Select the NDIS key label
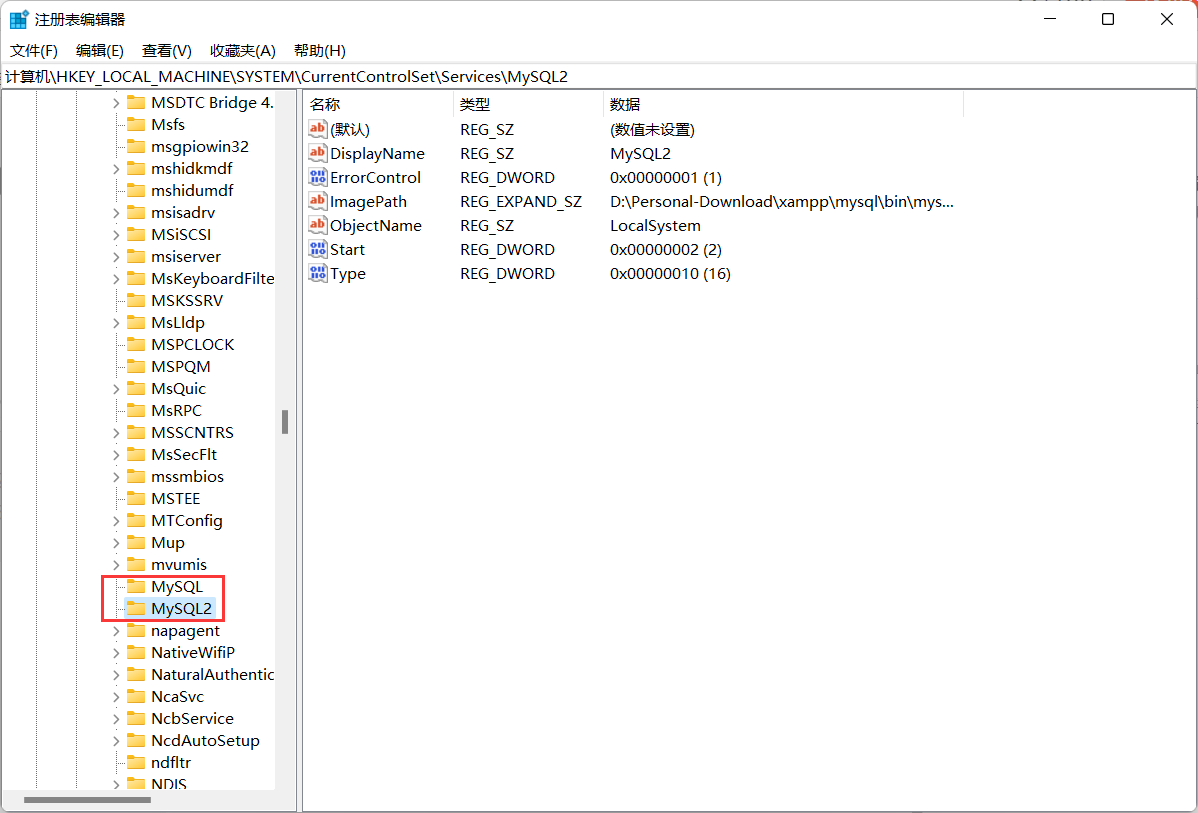This screenshot has height=813, width=1198. 169,784
